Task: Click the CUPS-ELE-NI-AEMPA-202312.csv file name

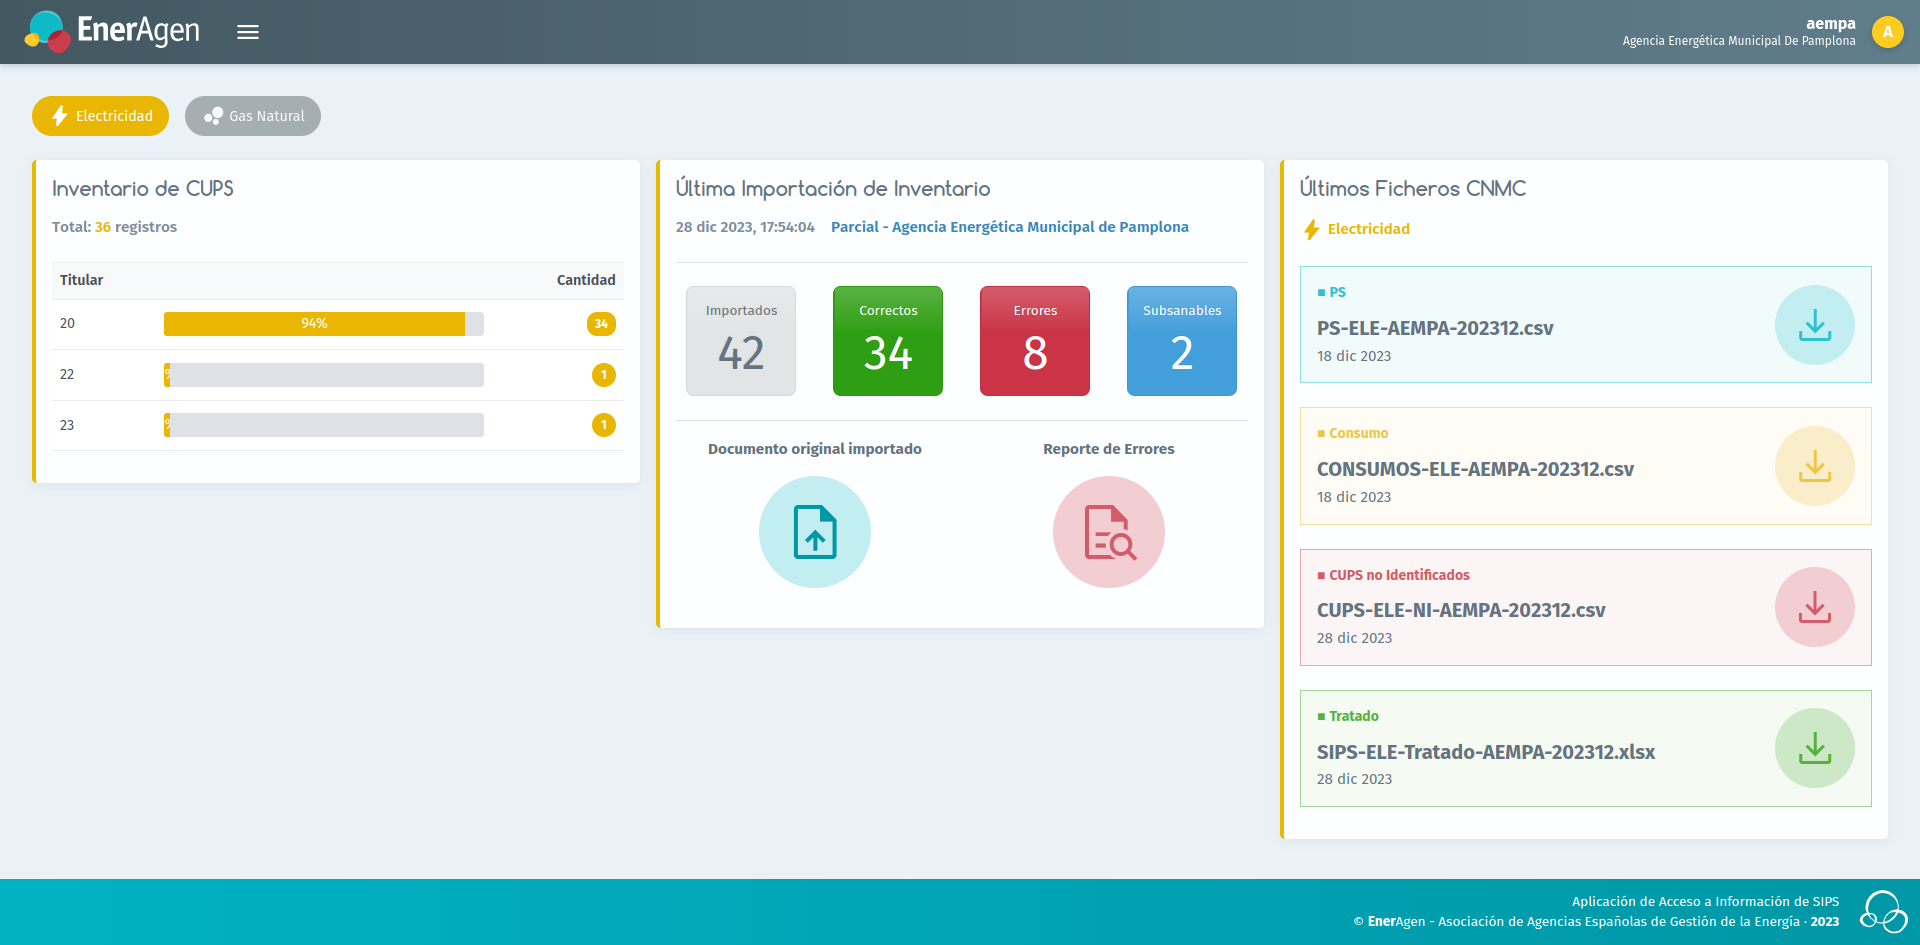Action: [1461, 610]
